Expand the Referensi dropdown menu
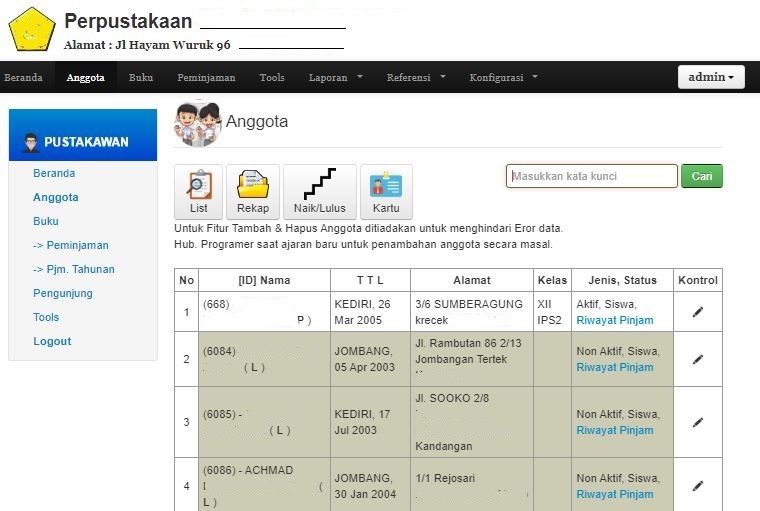 [415, 77]
